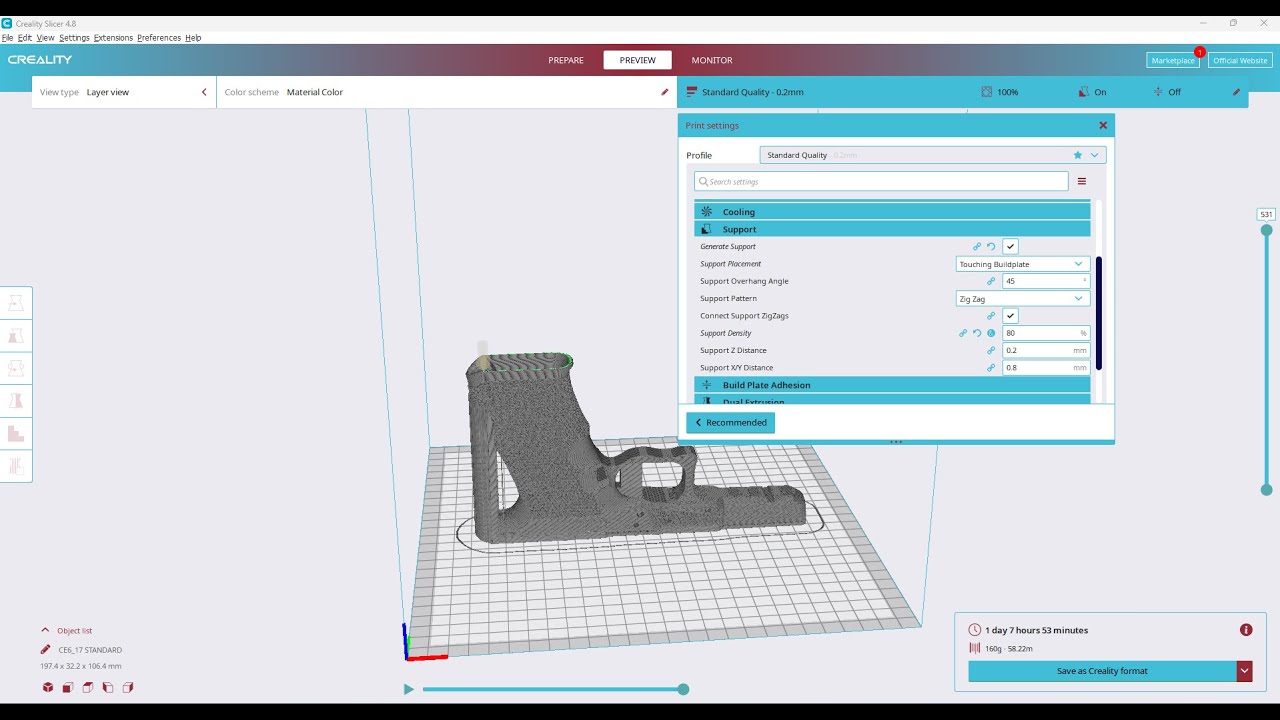Screen dimensions: 1280x720
Task: Open the View menu
Action: pos(45,38)
